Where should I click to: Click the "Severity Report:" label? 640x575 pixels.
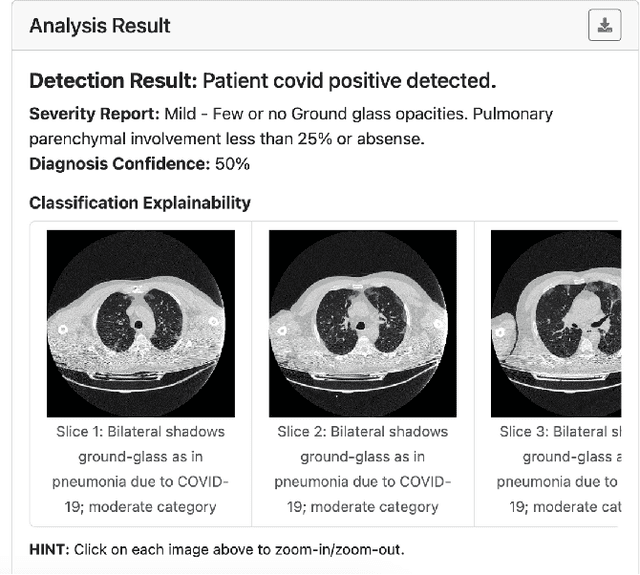click(x=92, y=114)
